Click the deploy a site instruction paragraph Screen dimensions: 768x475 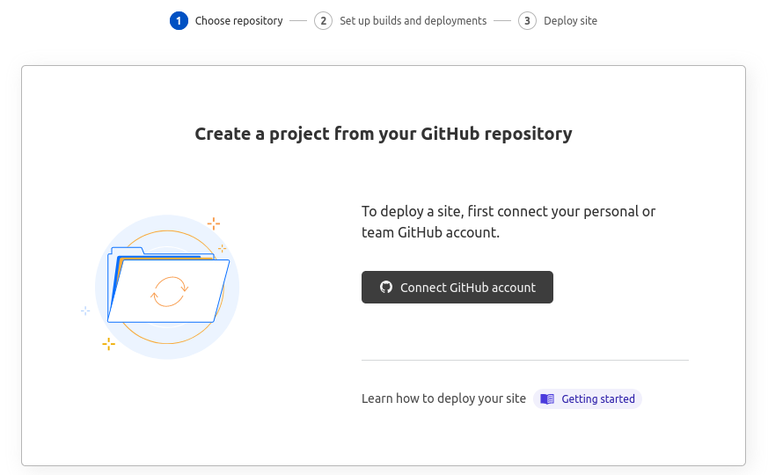click(x=508, y=222)
